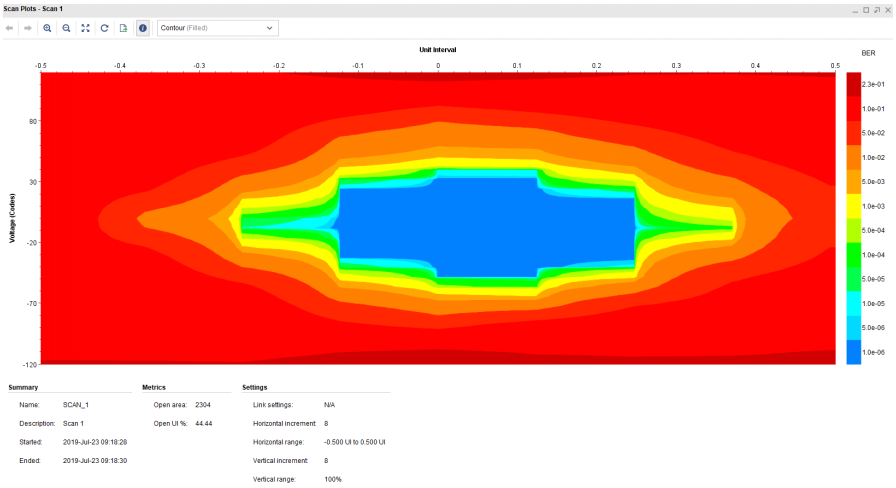Click the dark red legend band at top
Viewport: 896px width, 488px height.
click(x=854, y=84)
